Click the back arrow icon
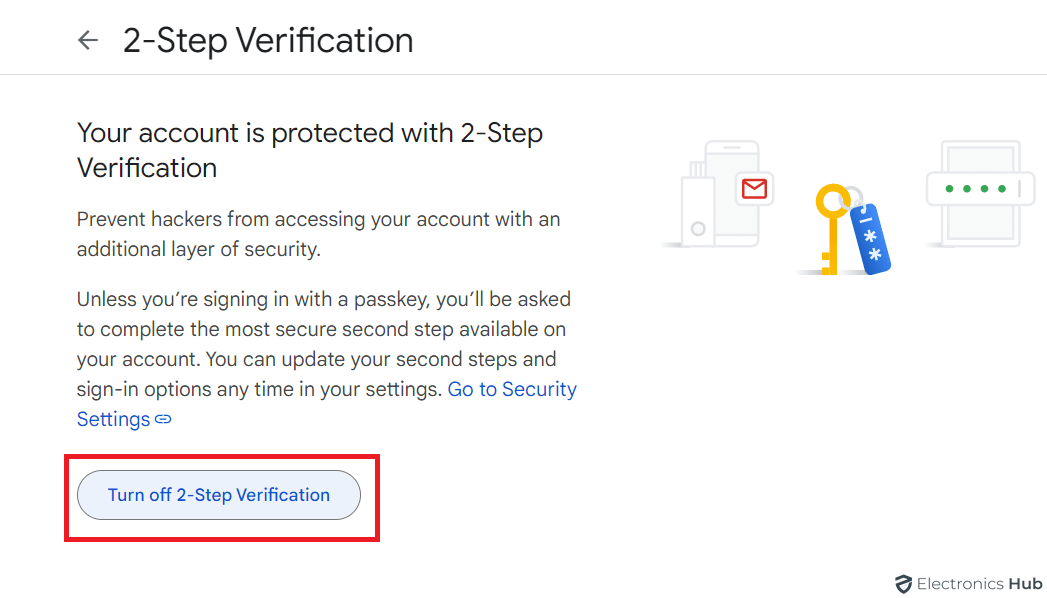Screen dimensions: 1047x598 [87, 40]
